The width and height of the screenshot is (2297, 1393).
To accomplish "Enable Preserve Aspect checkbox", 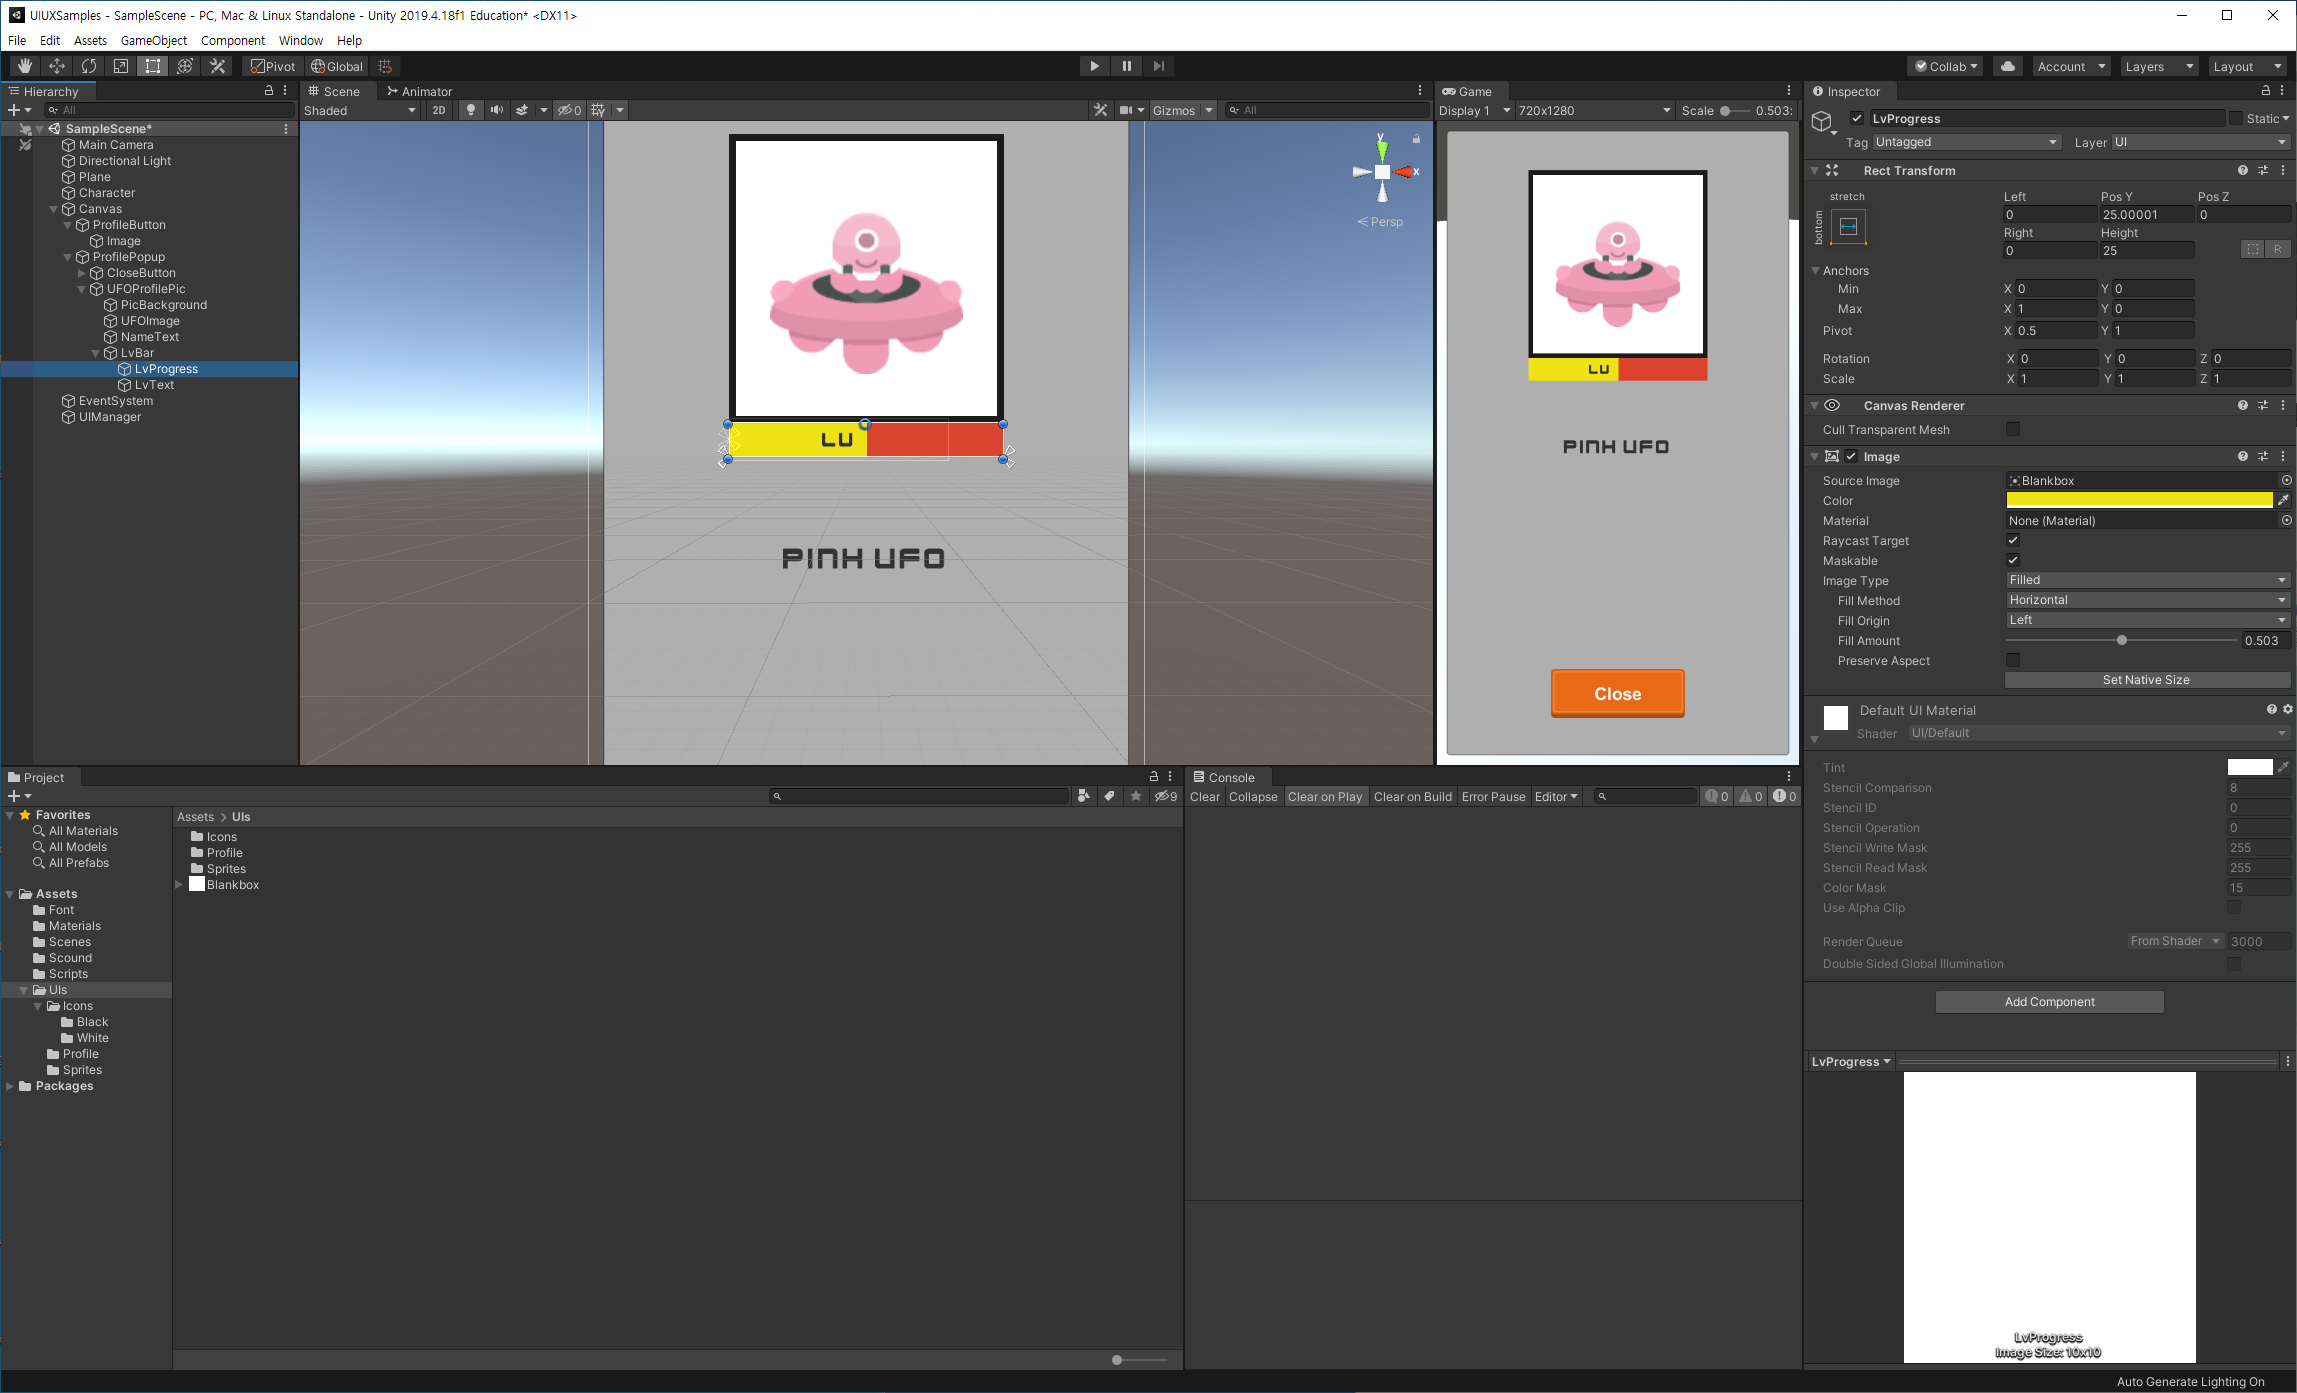I will point(2013,661).
